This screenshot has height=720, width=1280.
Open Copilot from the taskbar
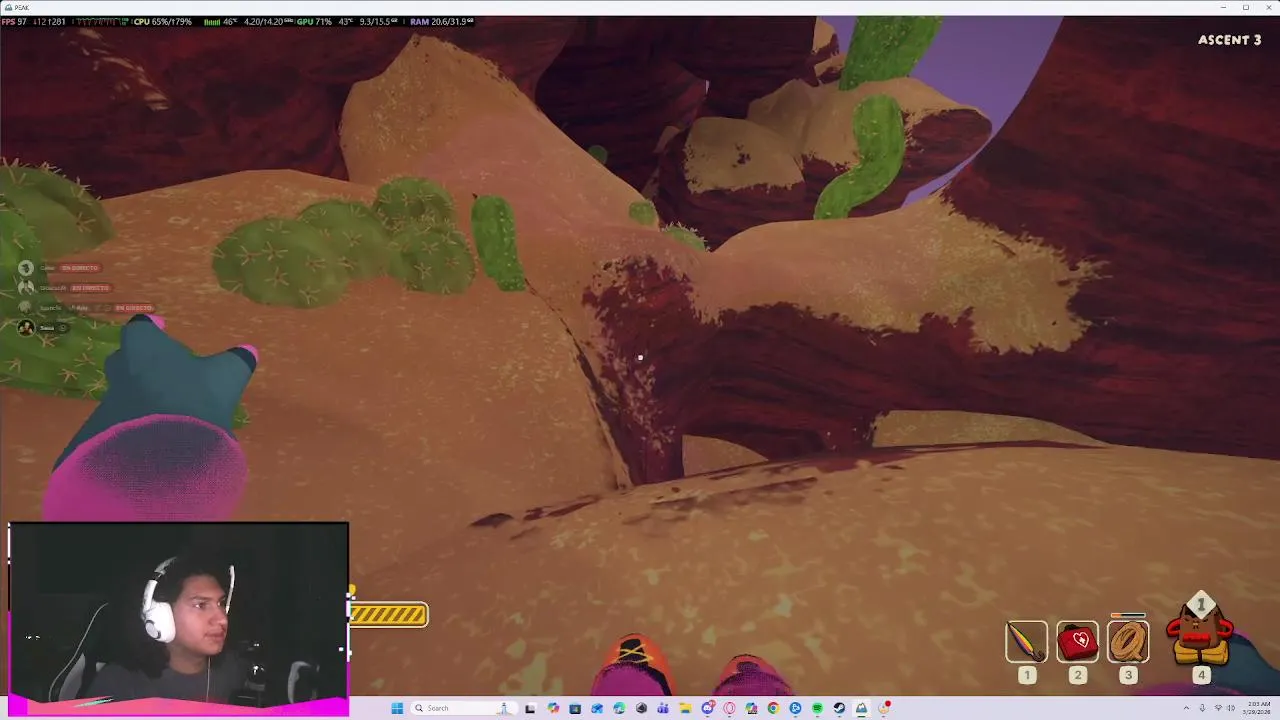pyautogui.click(x=553, y=708)
